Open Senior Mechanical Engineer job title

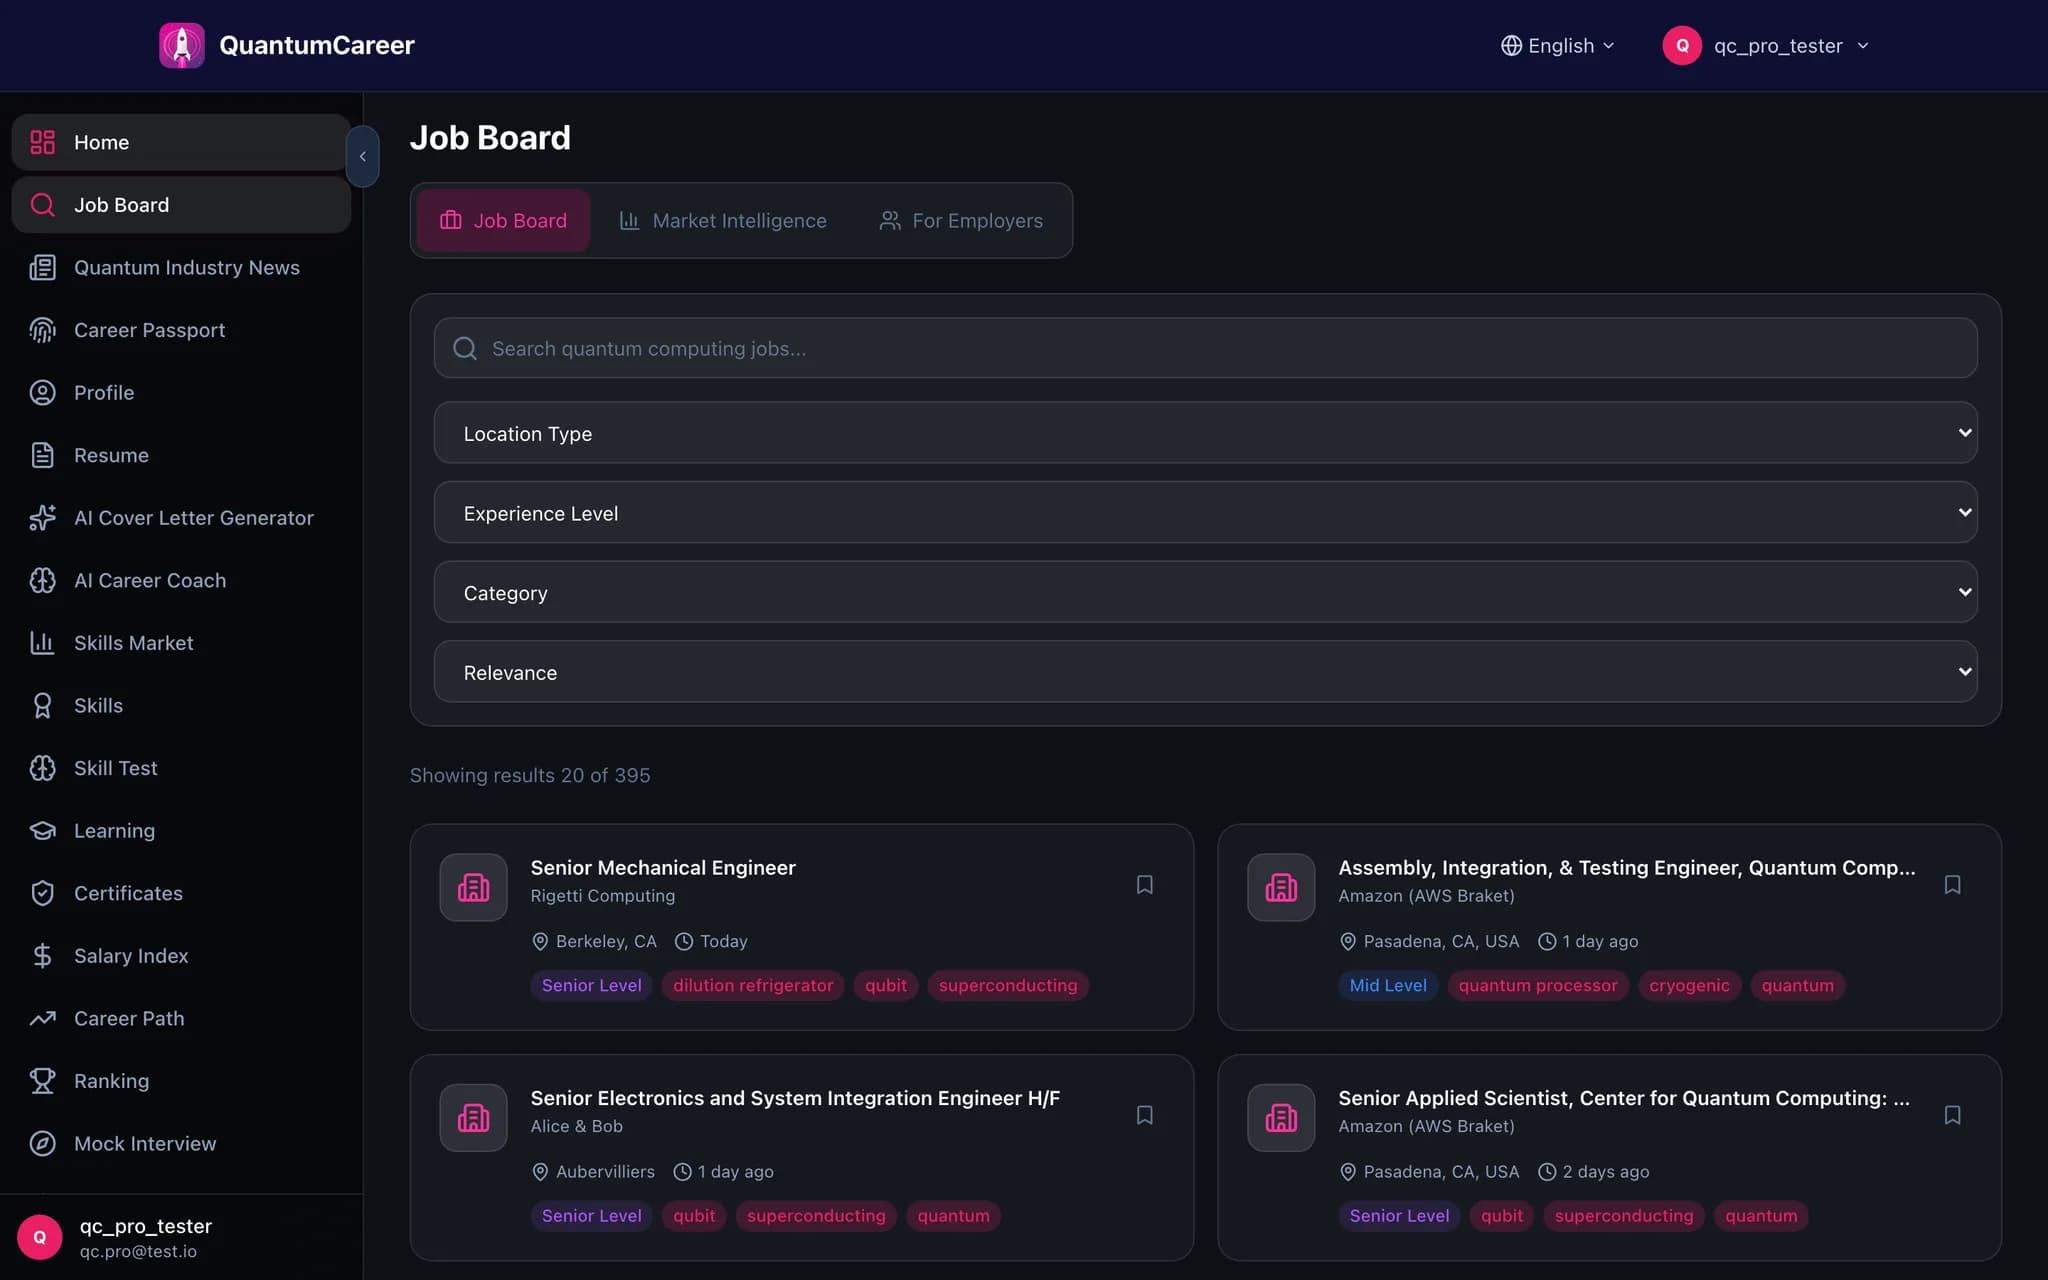[x=663, y=867]
